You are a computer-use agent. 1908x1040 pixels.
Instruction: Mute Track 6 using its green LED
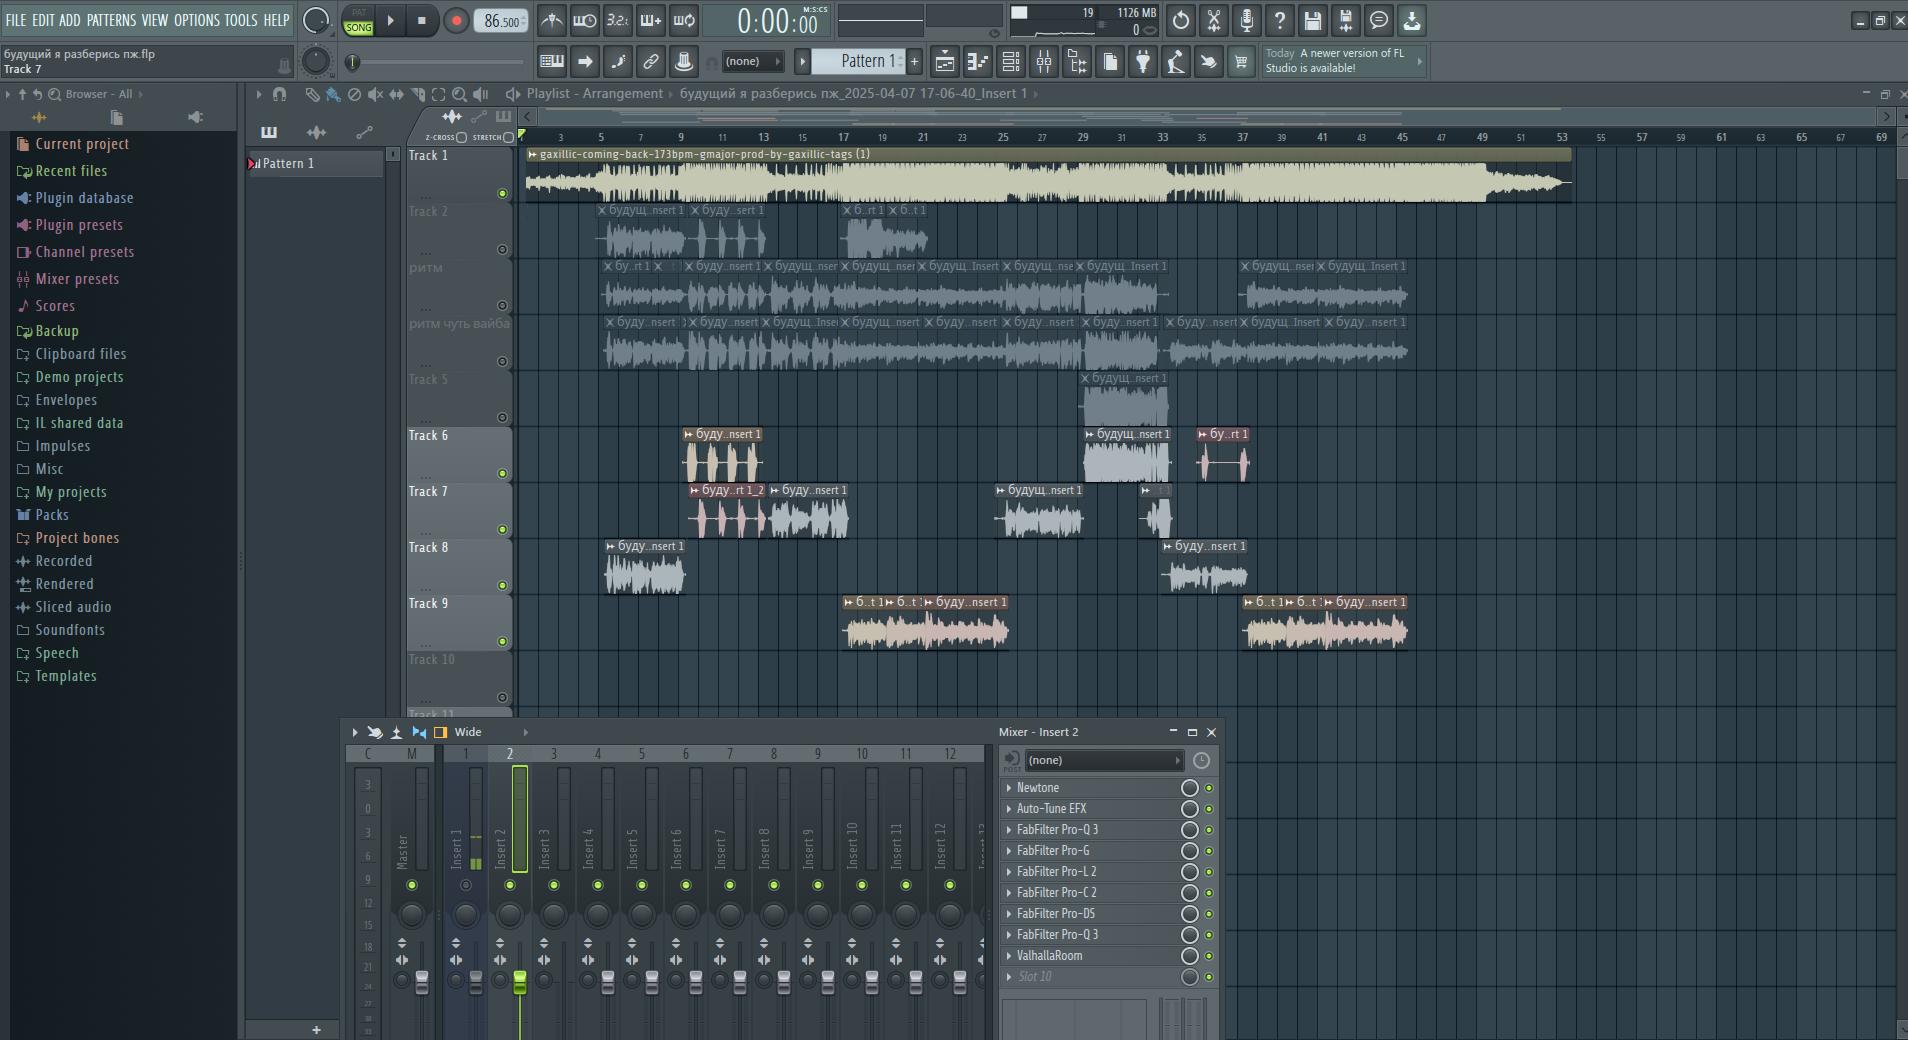tap(502, 474)
